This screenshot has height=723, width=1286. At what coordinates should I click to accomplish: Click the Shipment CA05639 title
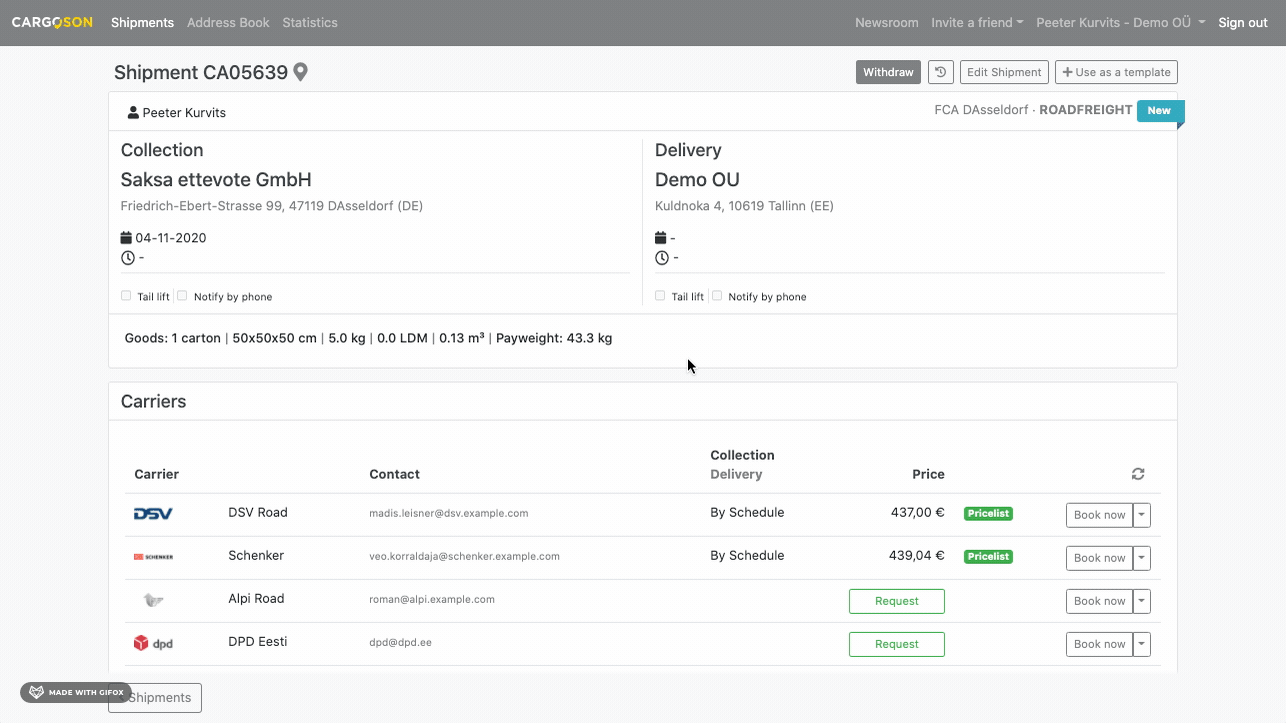[x=201, y=72]
